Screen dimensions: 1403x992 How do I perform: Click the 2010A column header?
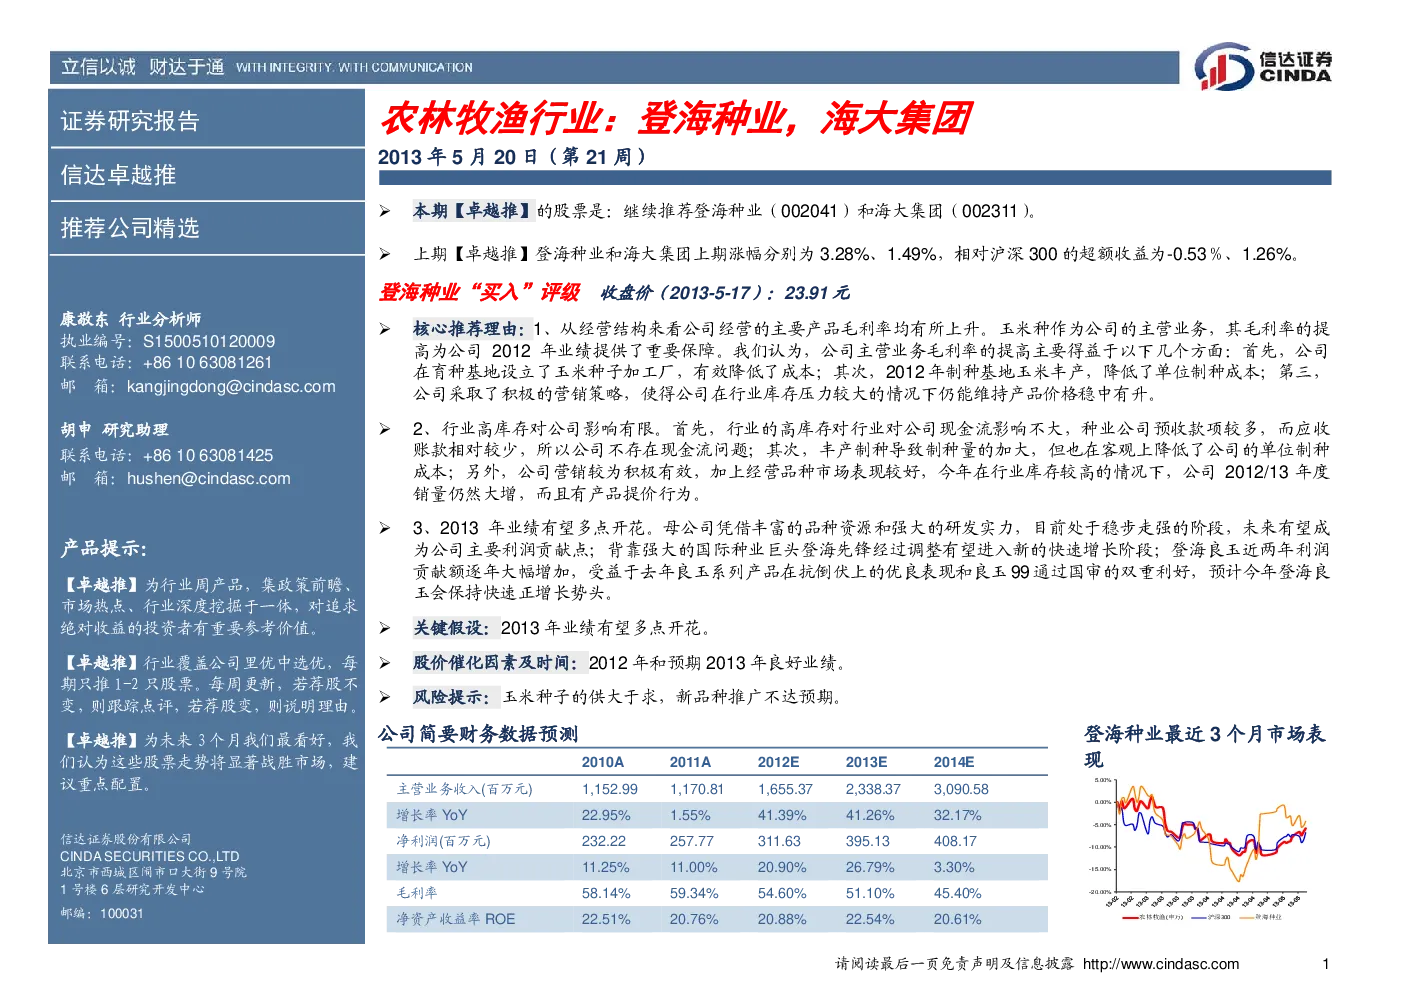[x=603, y=762]
